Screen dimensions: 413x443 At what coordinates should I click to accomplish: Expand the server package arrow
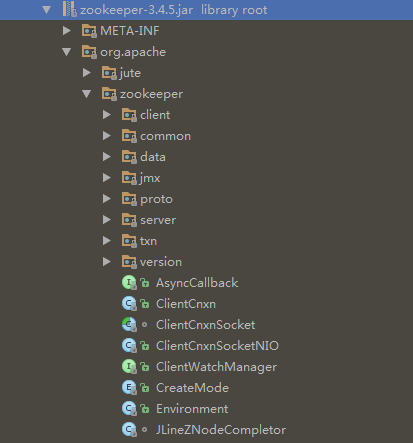(107, 220)
